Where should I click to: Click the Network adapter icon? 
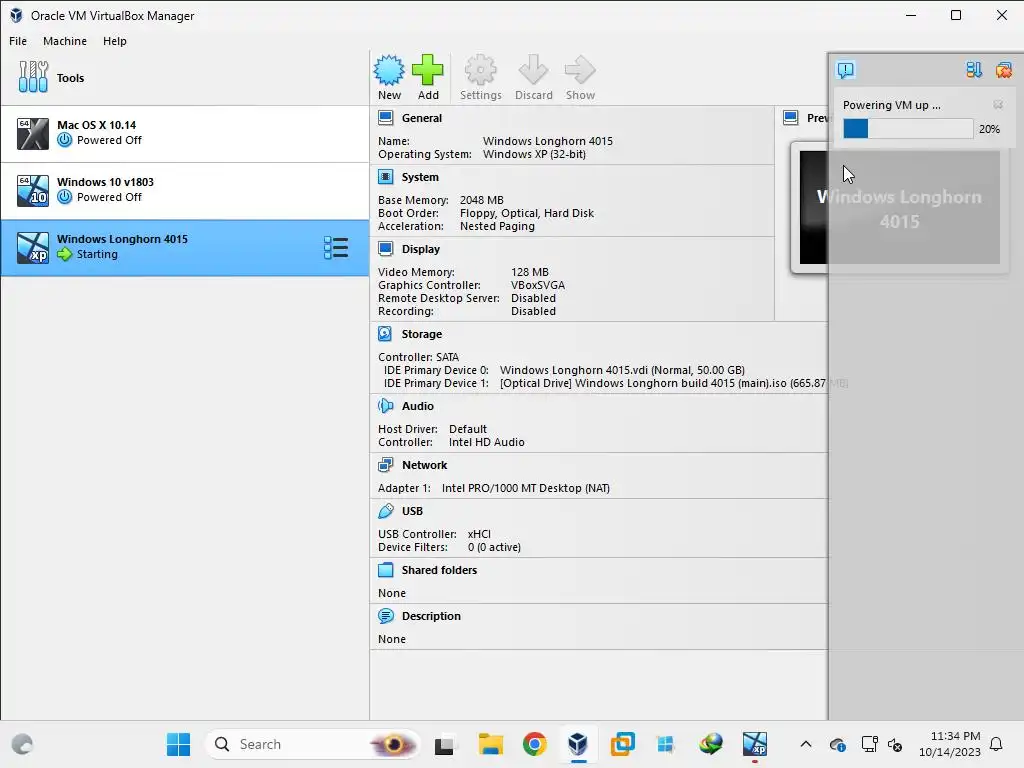(x=386, y=465)
